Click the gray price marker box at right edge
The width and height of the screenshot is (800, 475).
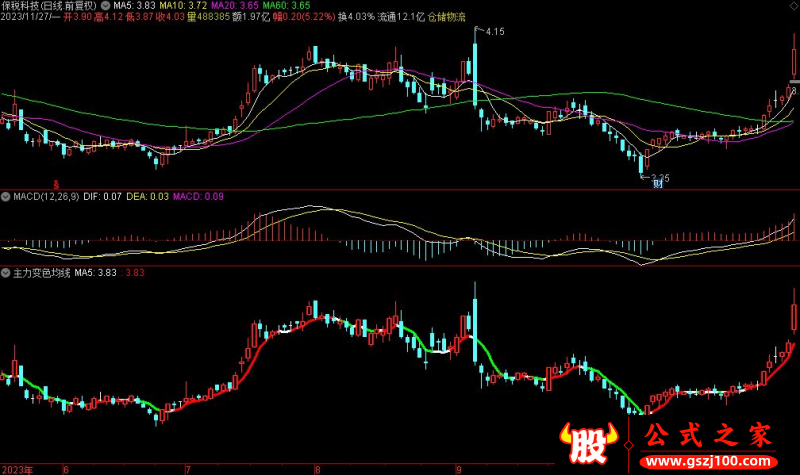[795, 82]
